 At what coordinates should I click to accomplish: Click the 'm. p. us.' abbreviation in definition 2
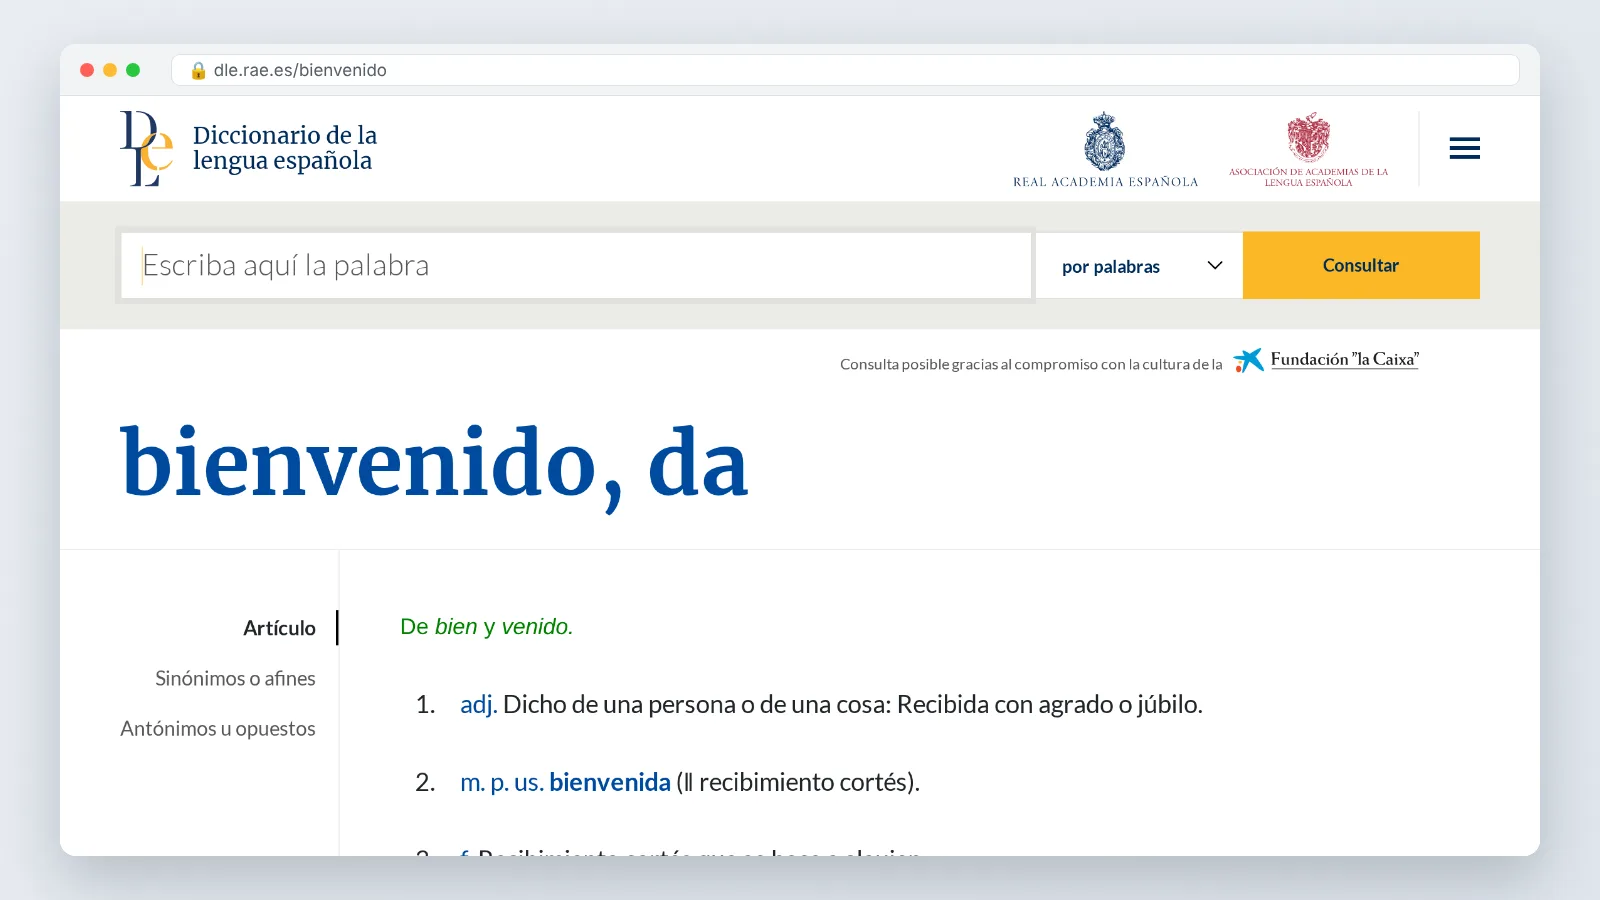502,782
